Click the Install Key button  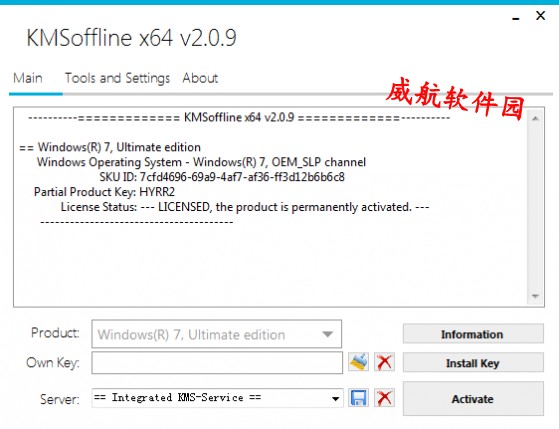click(x=473, y=363)
